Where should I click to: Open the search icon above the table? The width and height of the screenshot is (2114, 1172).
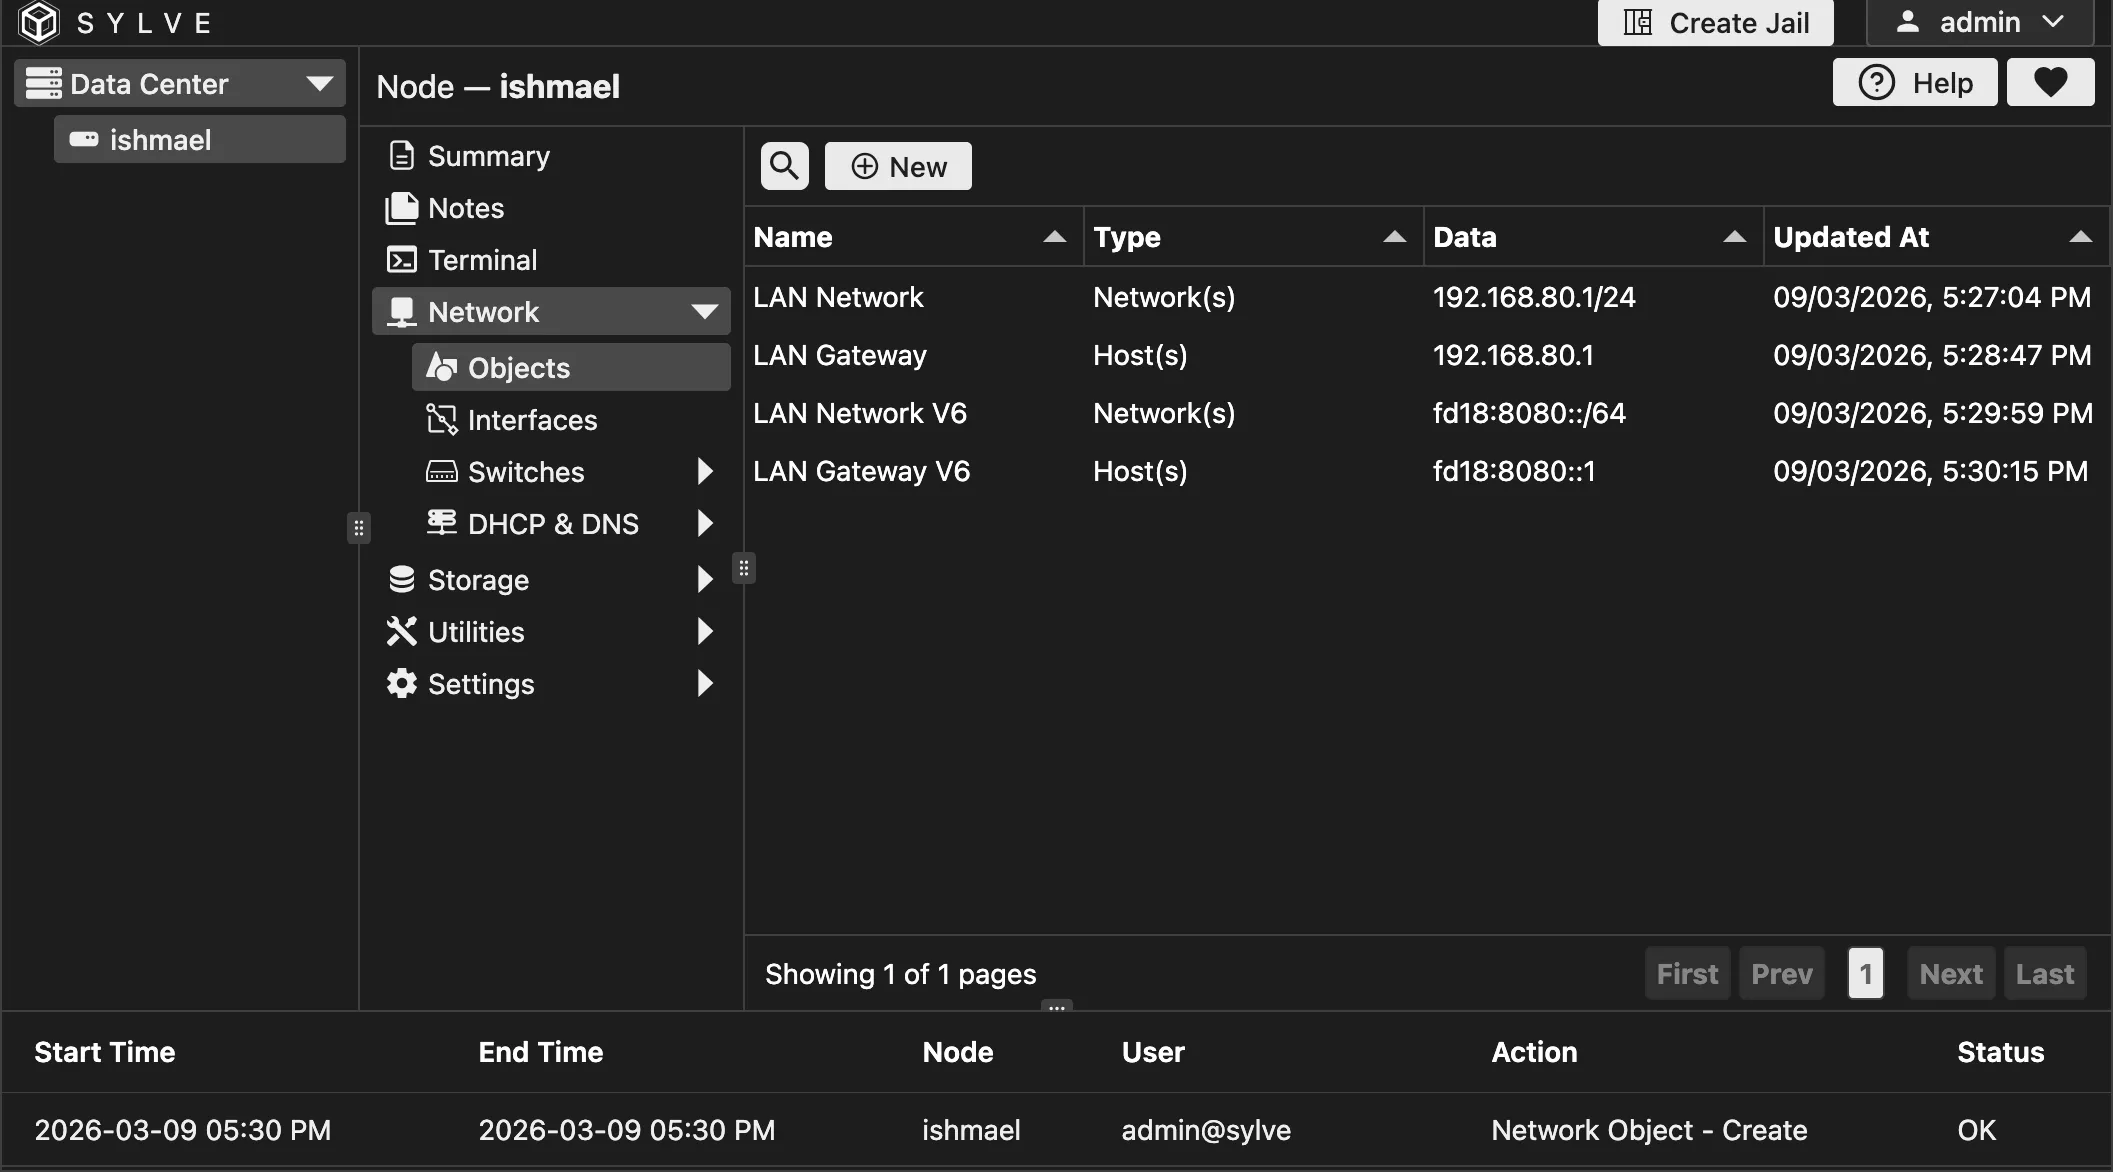click(784, 165)
